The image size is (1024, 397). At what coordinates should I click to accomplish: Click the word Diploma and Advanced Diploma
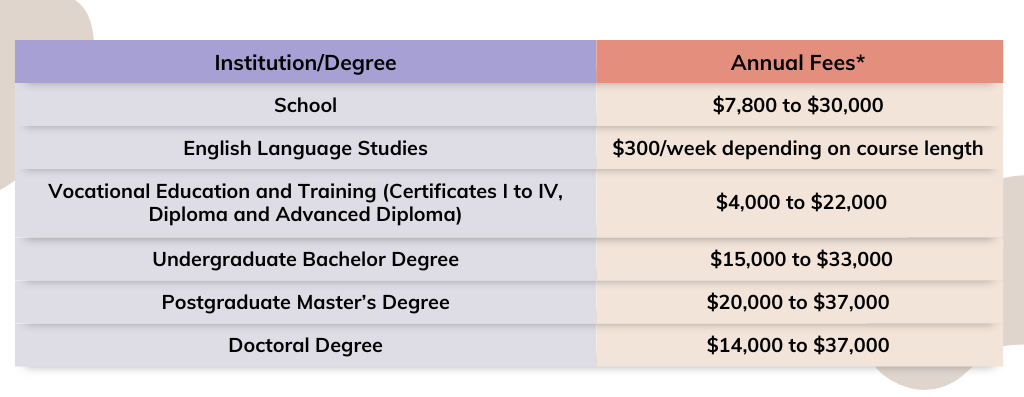point(305,215)
